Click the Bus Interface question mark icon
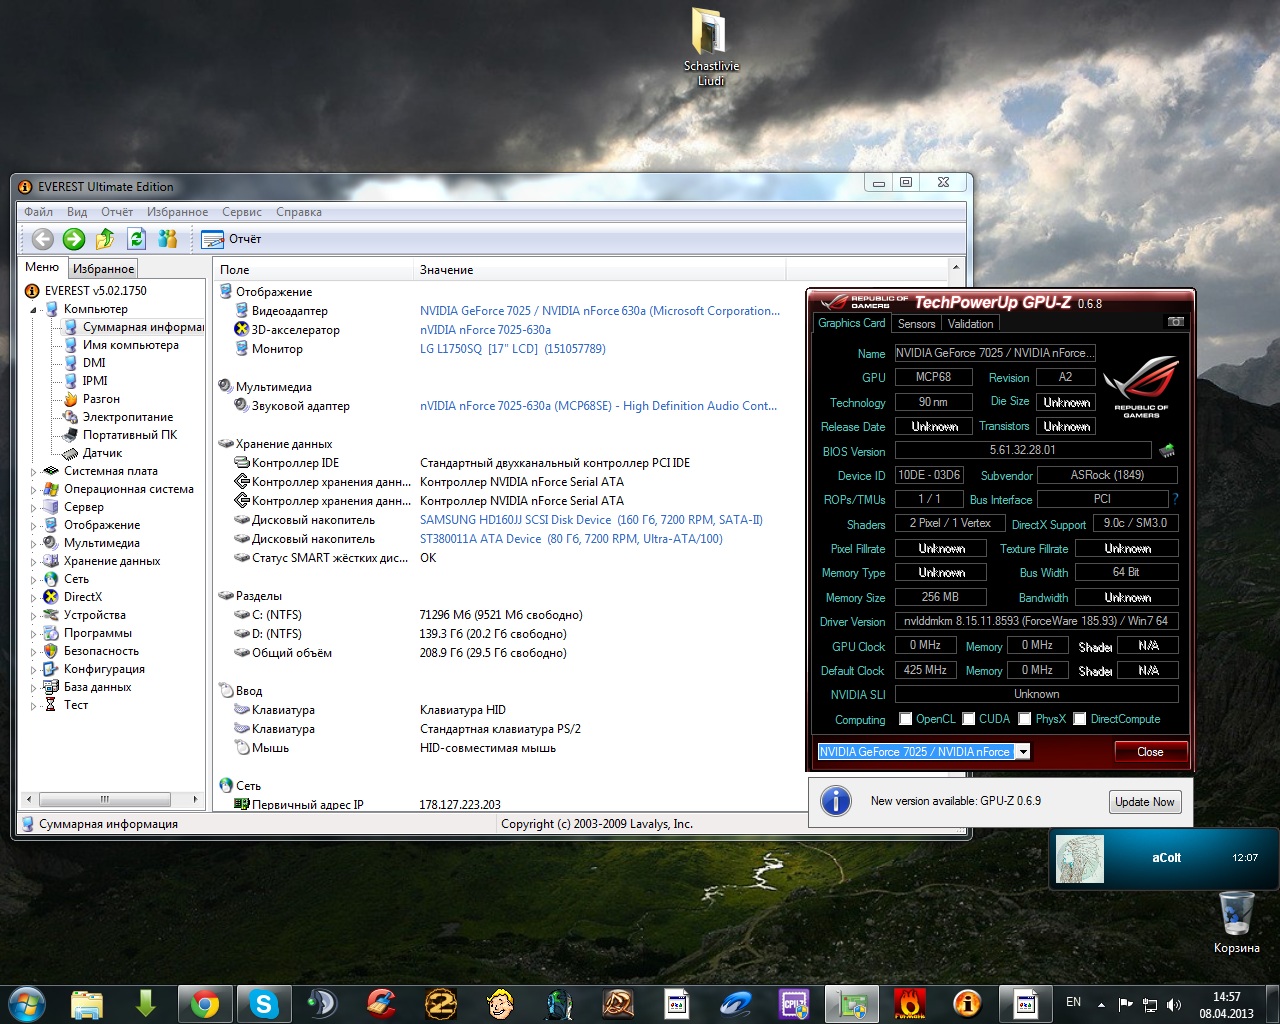 [1175, 499]
